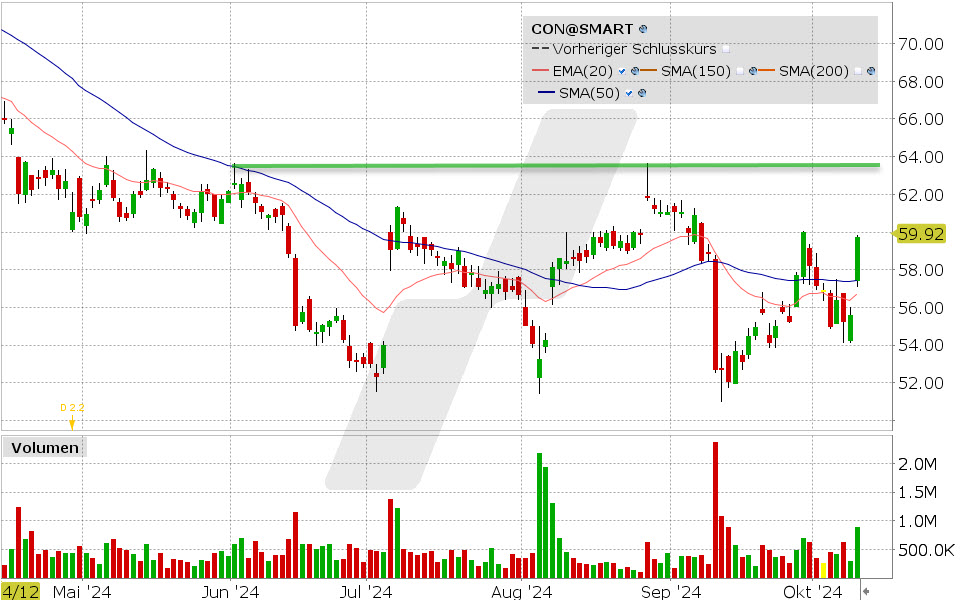
Task: Click the SMA(50) legend label
Action: pyautogui.click(x=589, y=93)
